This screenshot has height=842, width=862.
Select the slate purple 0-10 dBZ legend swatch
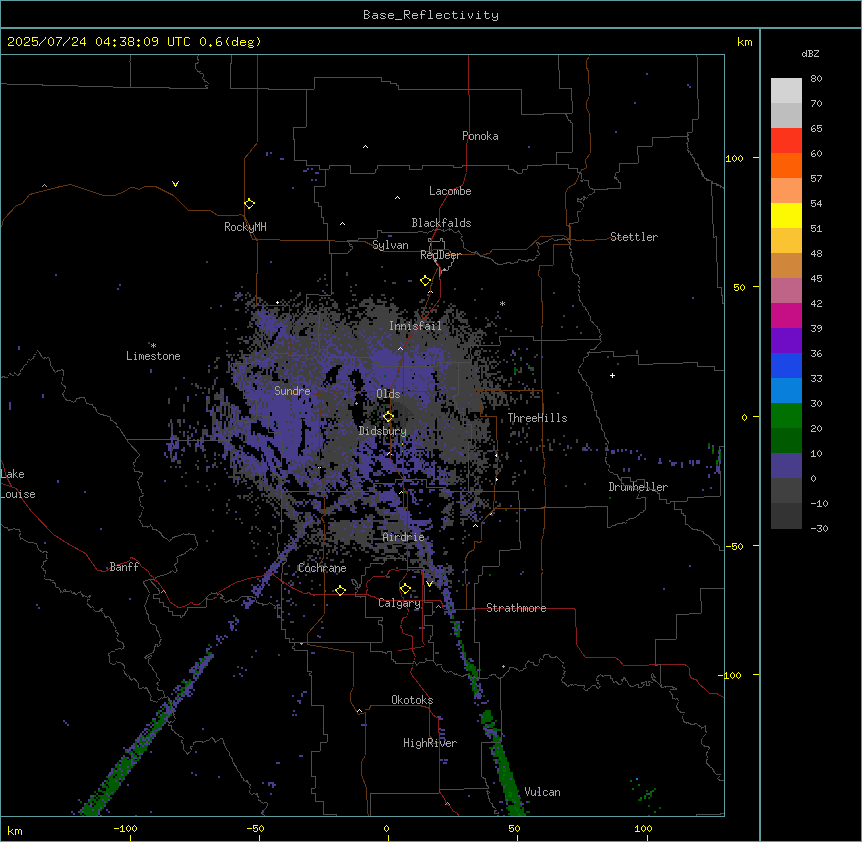pos(786,466)
